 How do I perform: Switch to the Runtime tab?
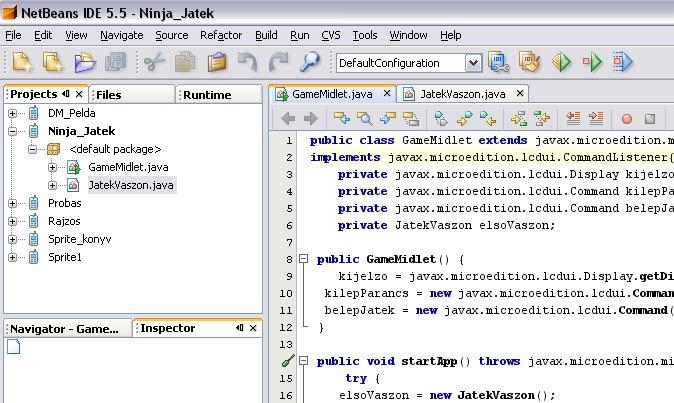[x=220, y=95]
